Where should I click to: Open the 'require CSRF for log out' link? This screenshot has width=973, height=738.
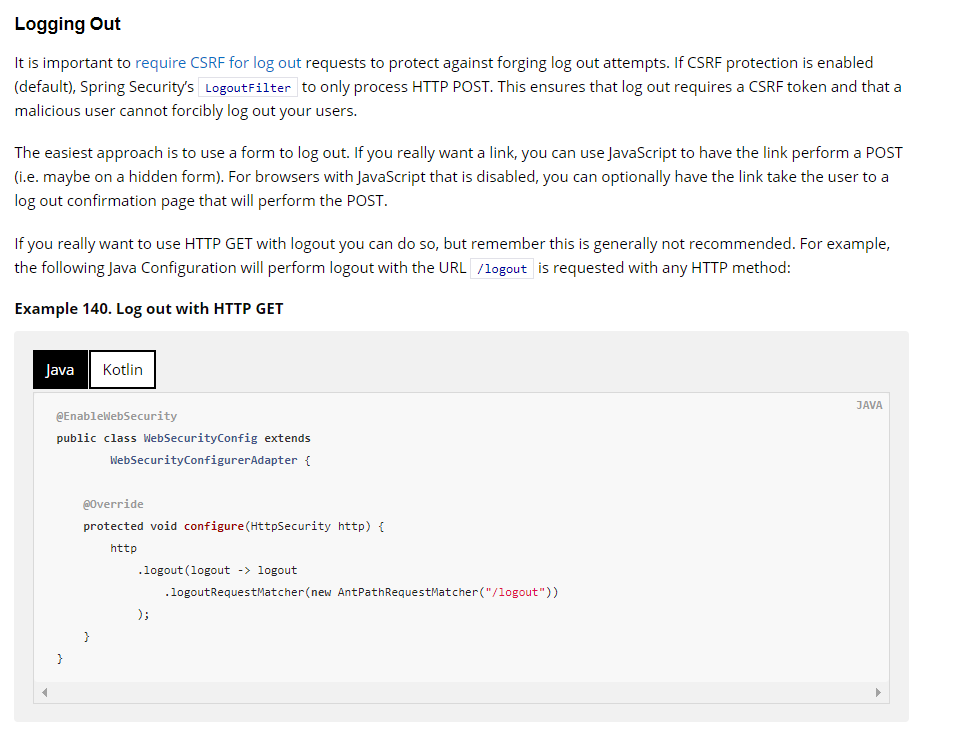[x=218, y=62]
